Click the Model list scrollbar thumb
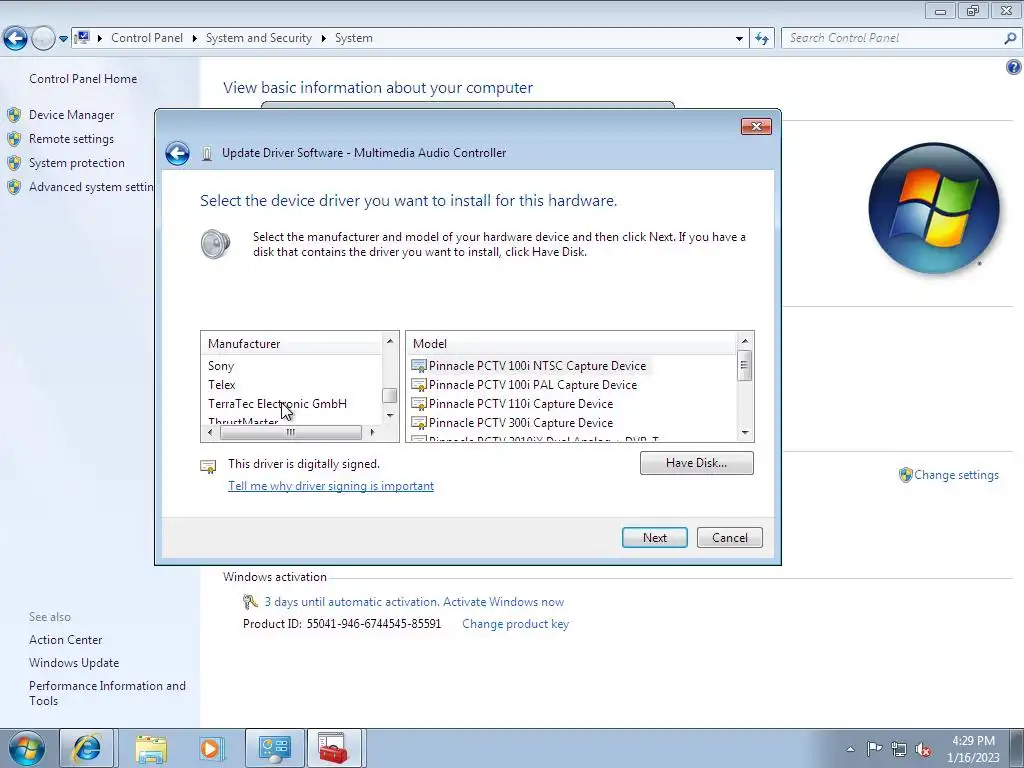The width and height of the screenshot is (1024, 768). click(x=744, y=366)
